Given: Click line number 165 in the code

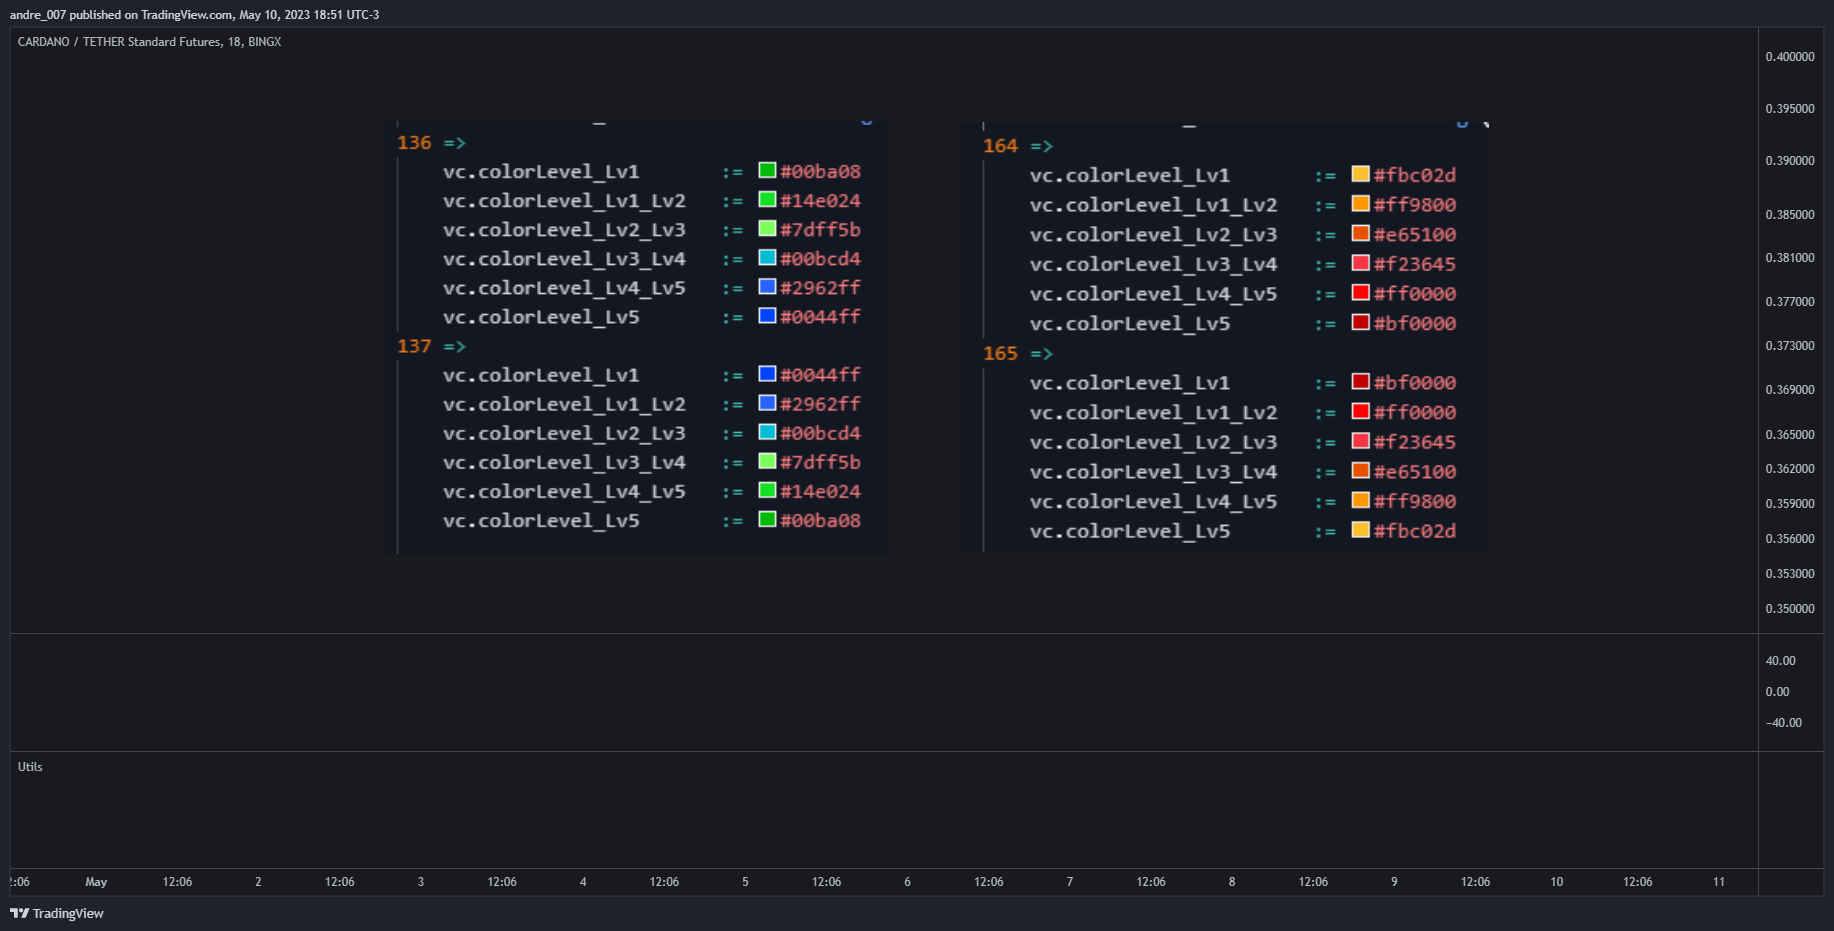Looking at the screenshot, I should click(x=1000, y=354).
